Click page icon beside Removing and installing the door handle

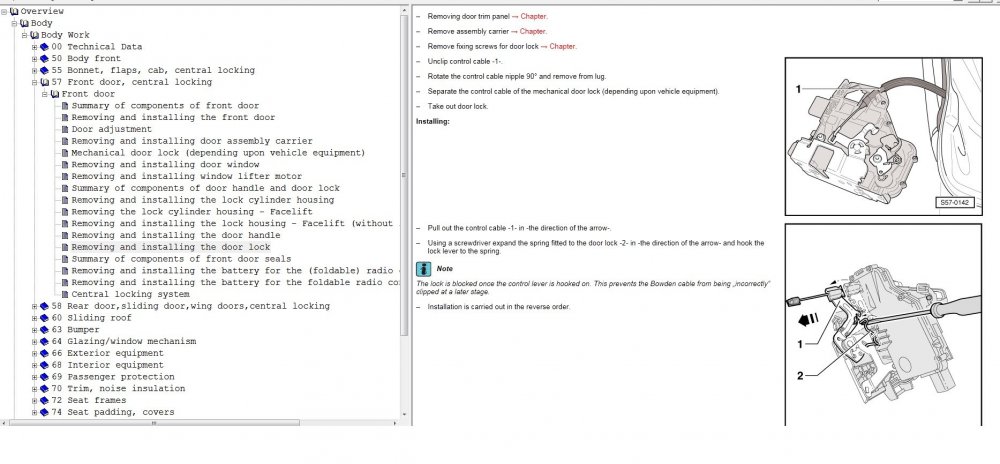[65, 236]
